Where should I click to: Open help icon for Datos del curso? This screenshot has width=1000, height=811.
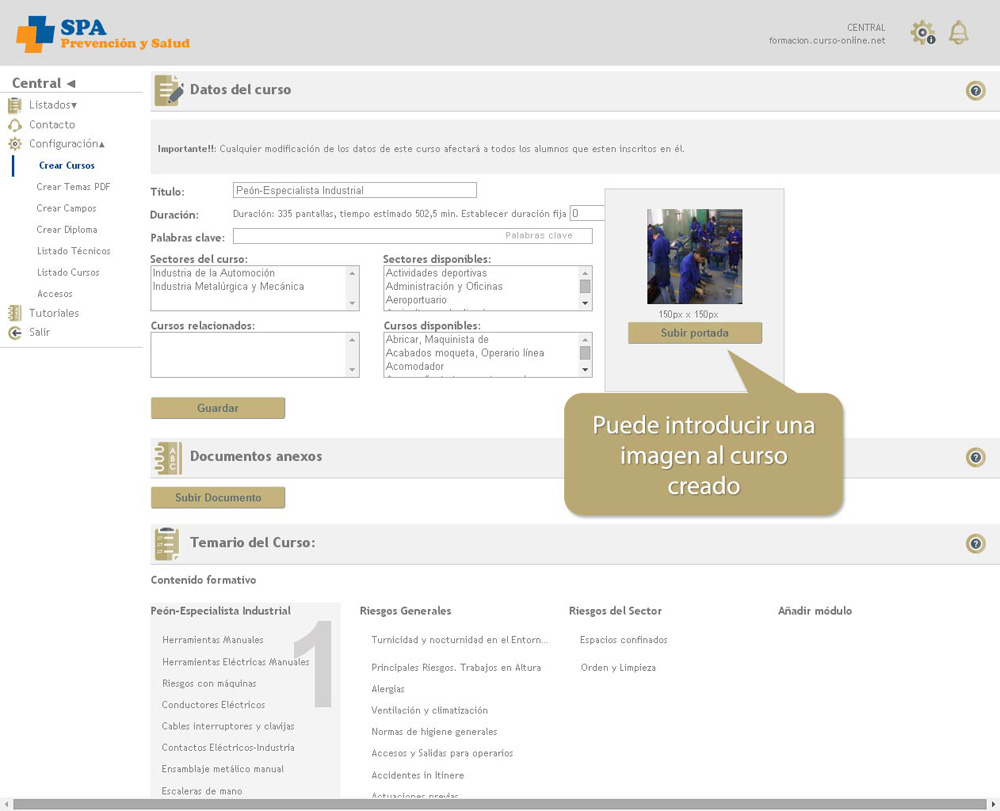975,91
